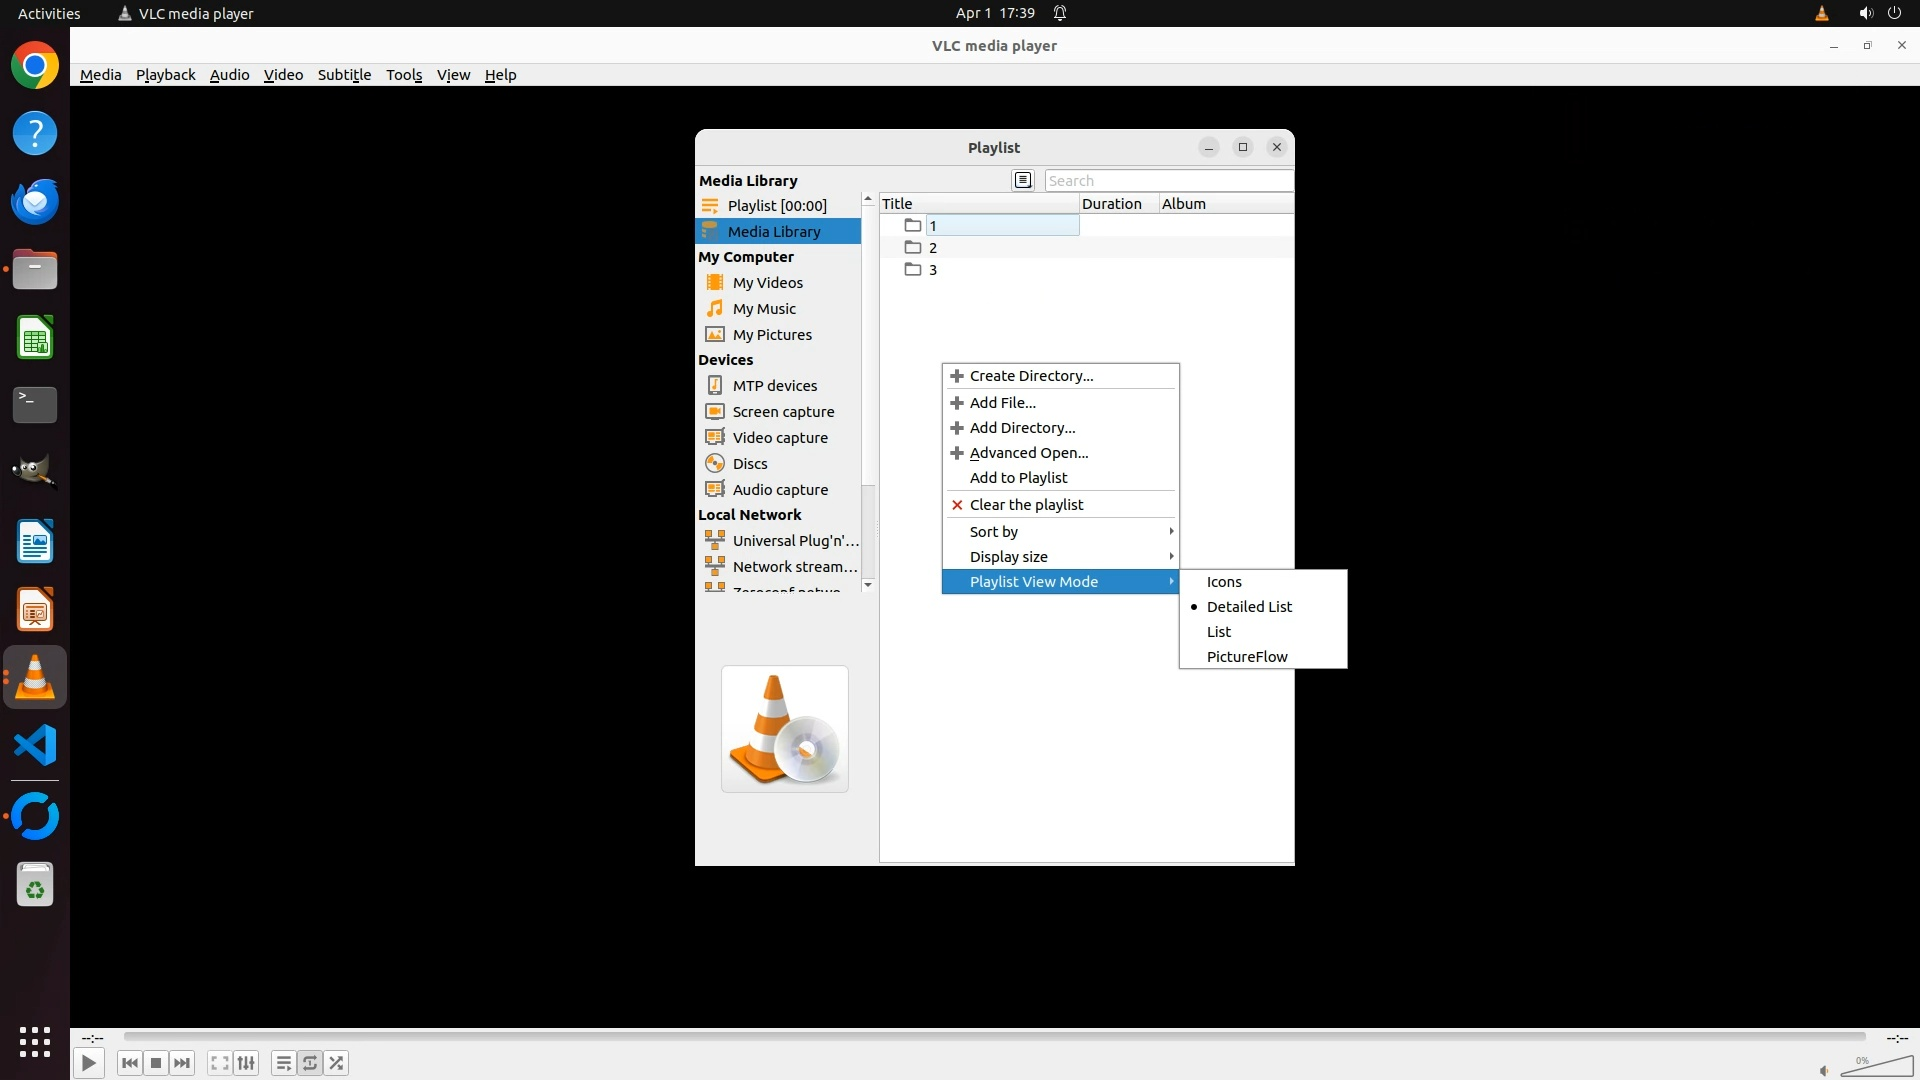Select Detailed List view mode
1920x1080 pixels.
pos(1248,607)
